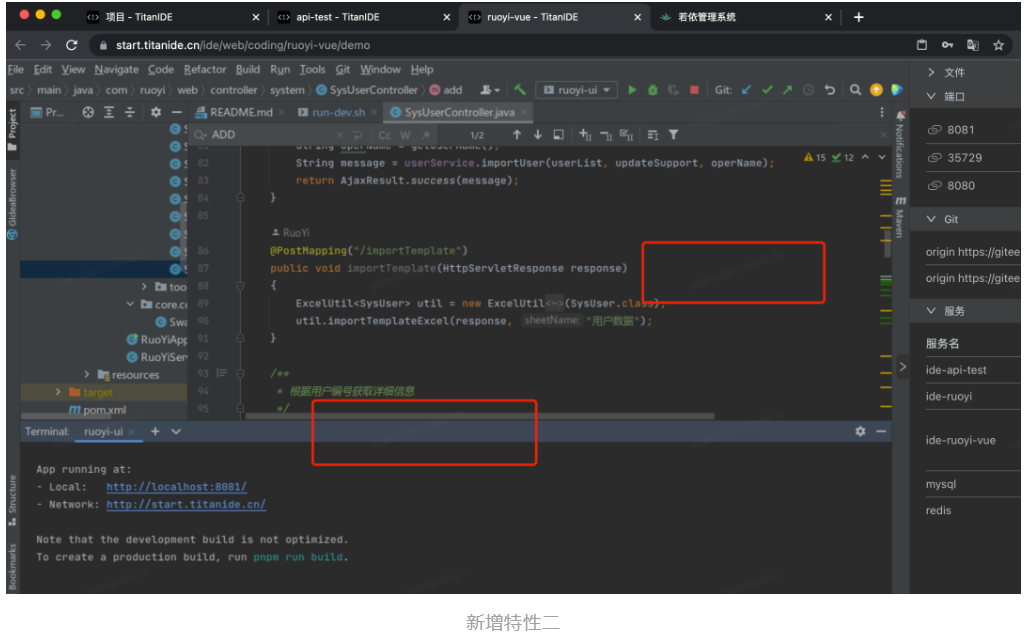Open the Refactor menu

click(205, 69)
